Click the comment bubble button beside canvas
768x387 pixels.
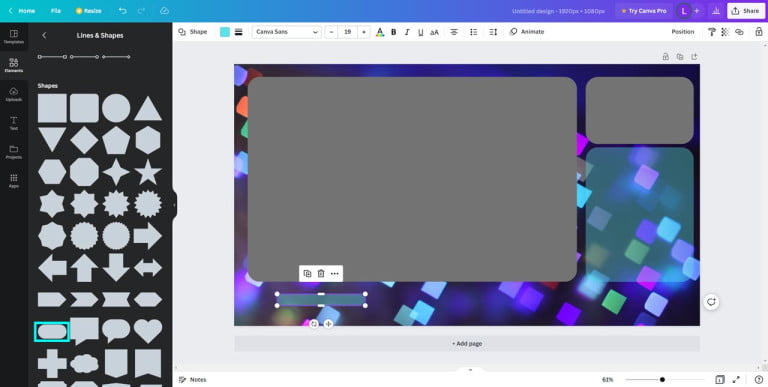point(711,302)
